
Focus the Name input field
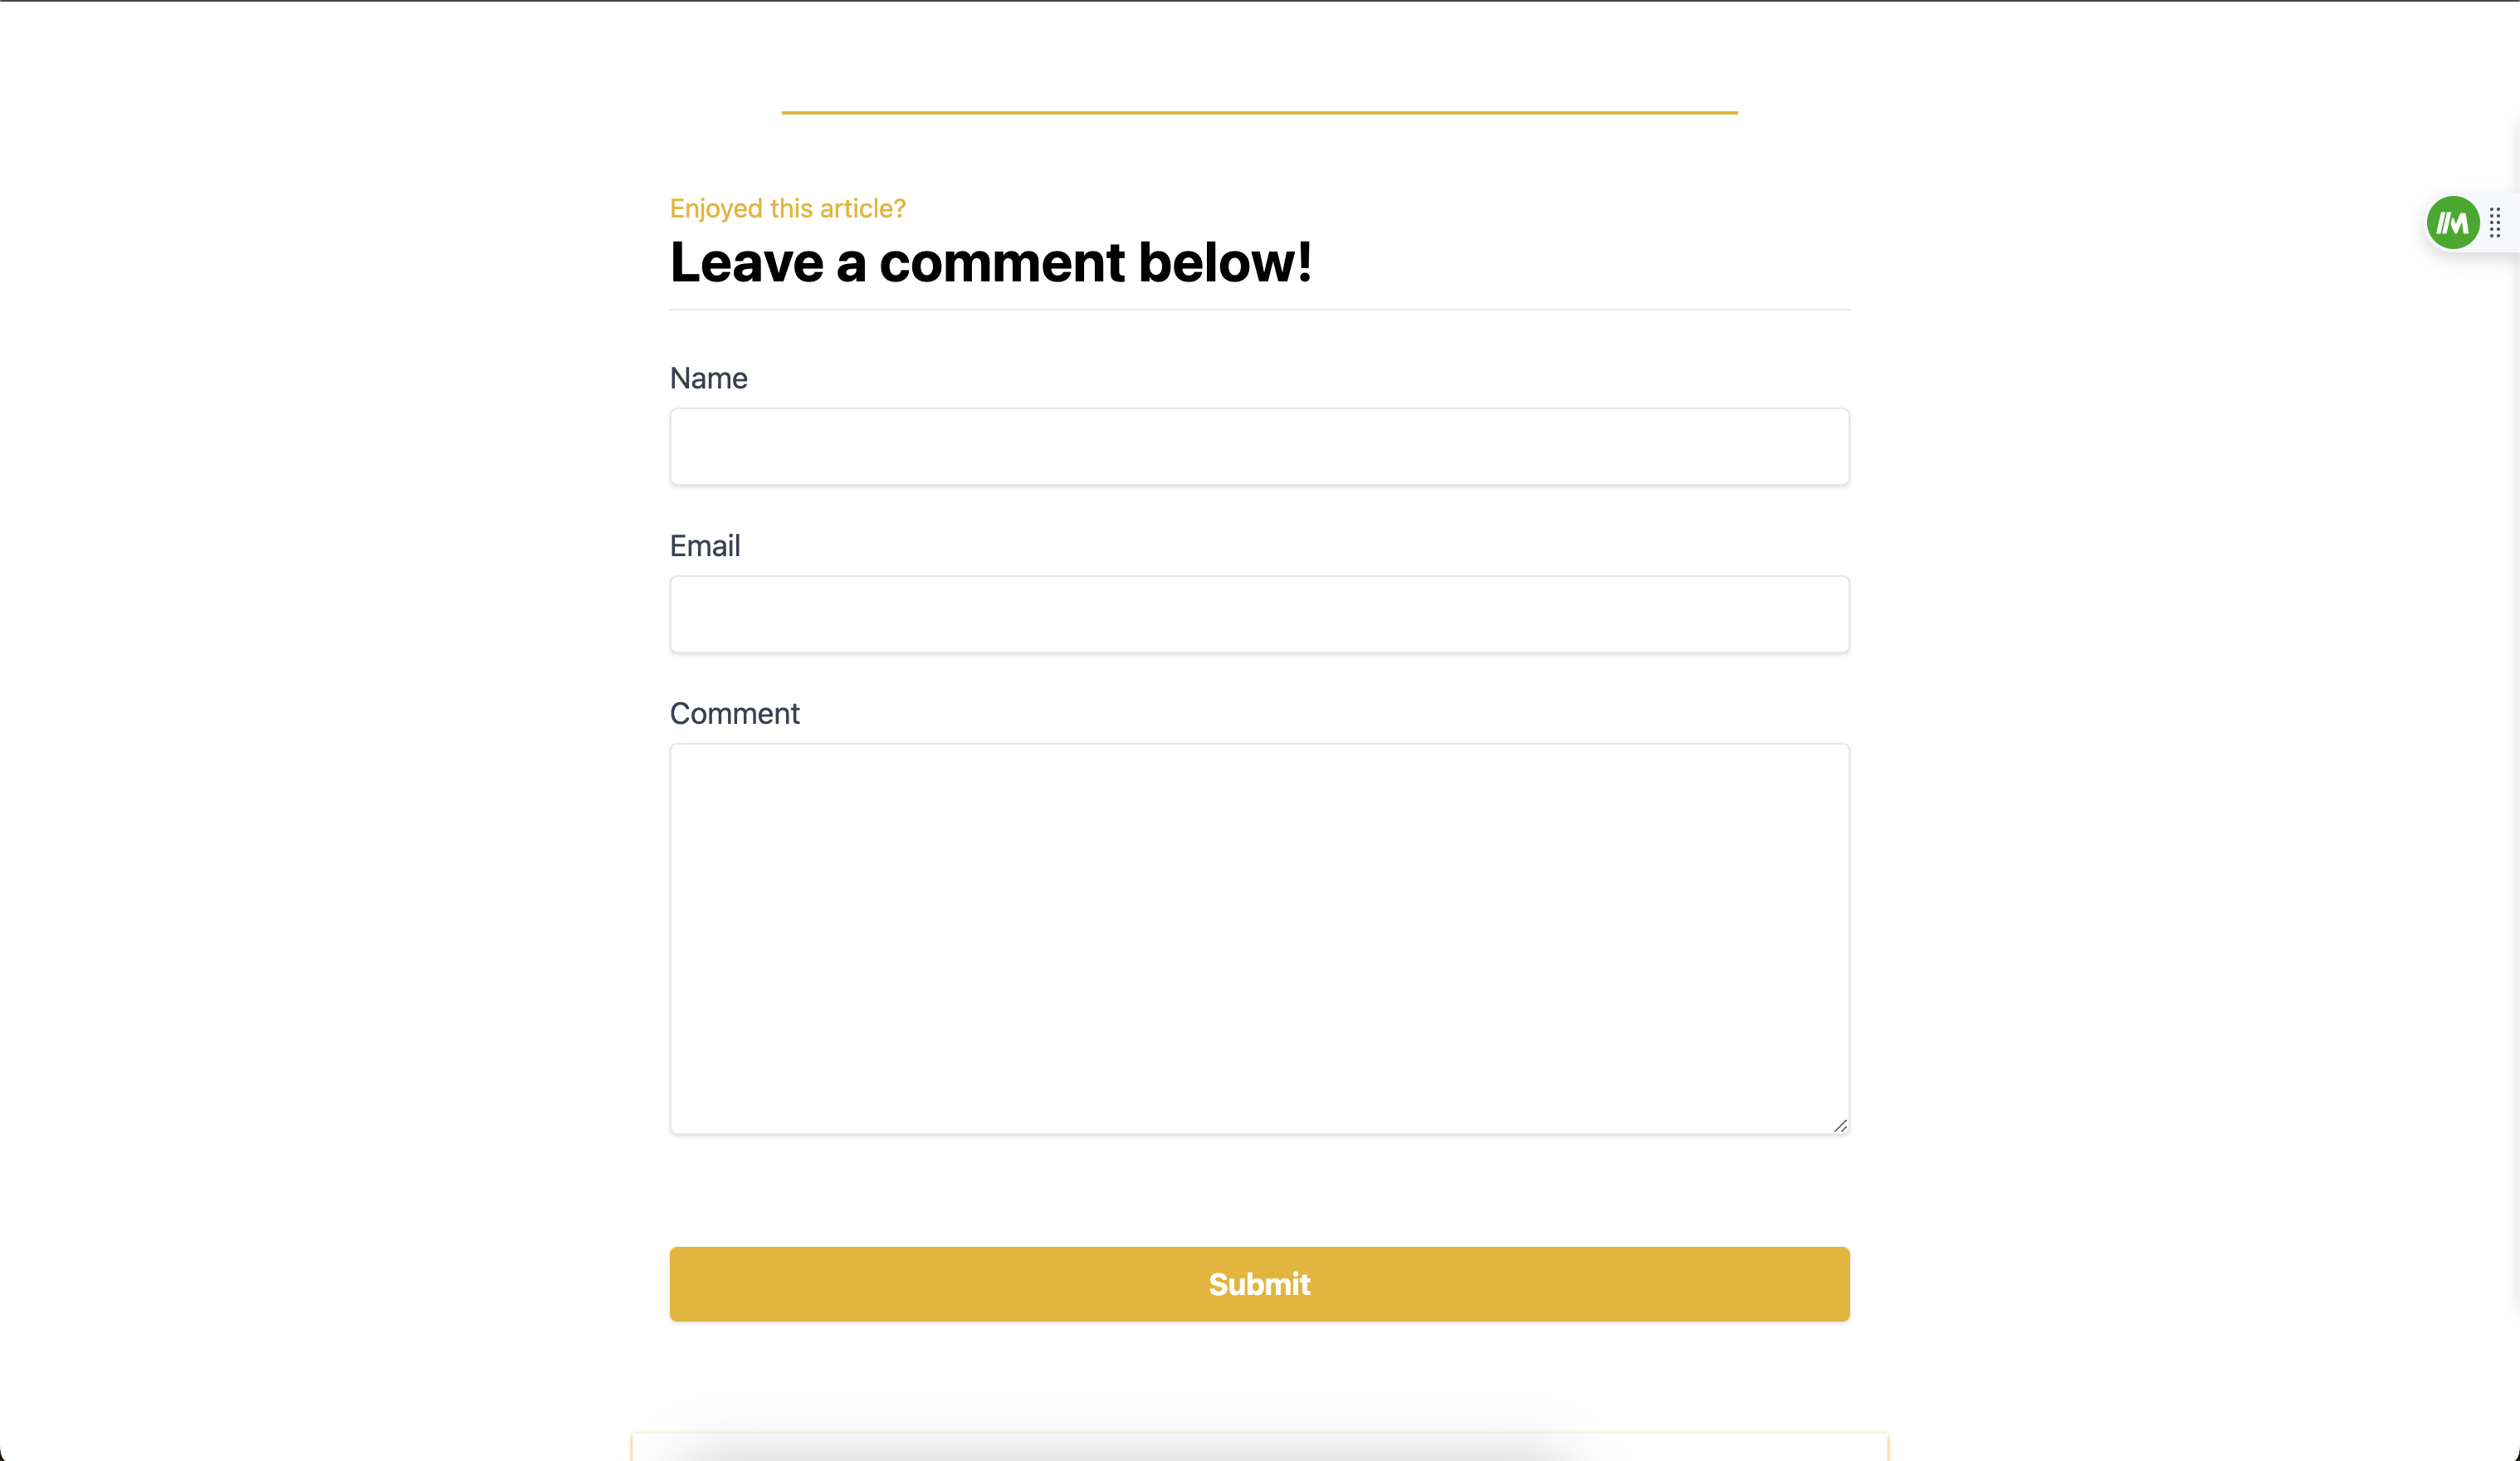coord(1259,446)
